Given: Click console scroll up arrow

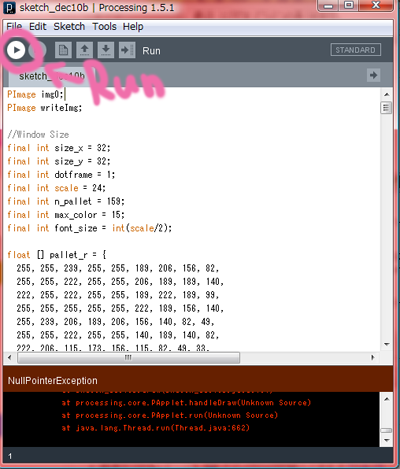Looking at the screenshot, I should click(387, 399).
